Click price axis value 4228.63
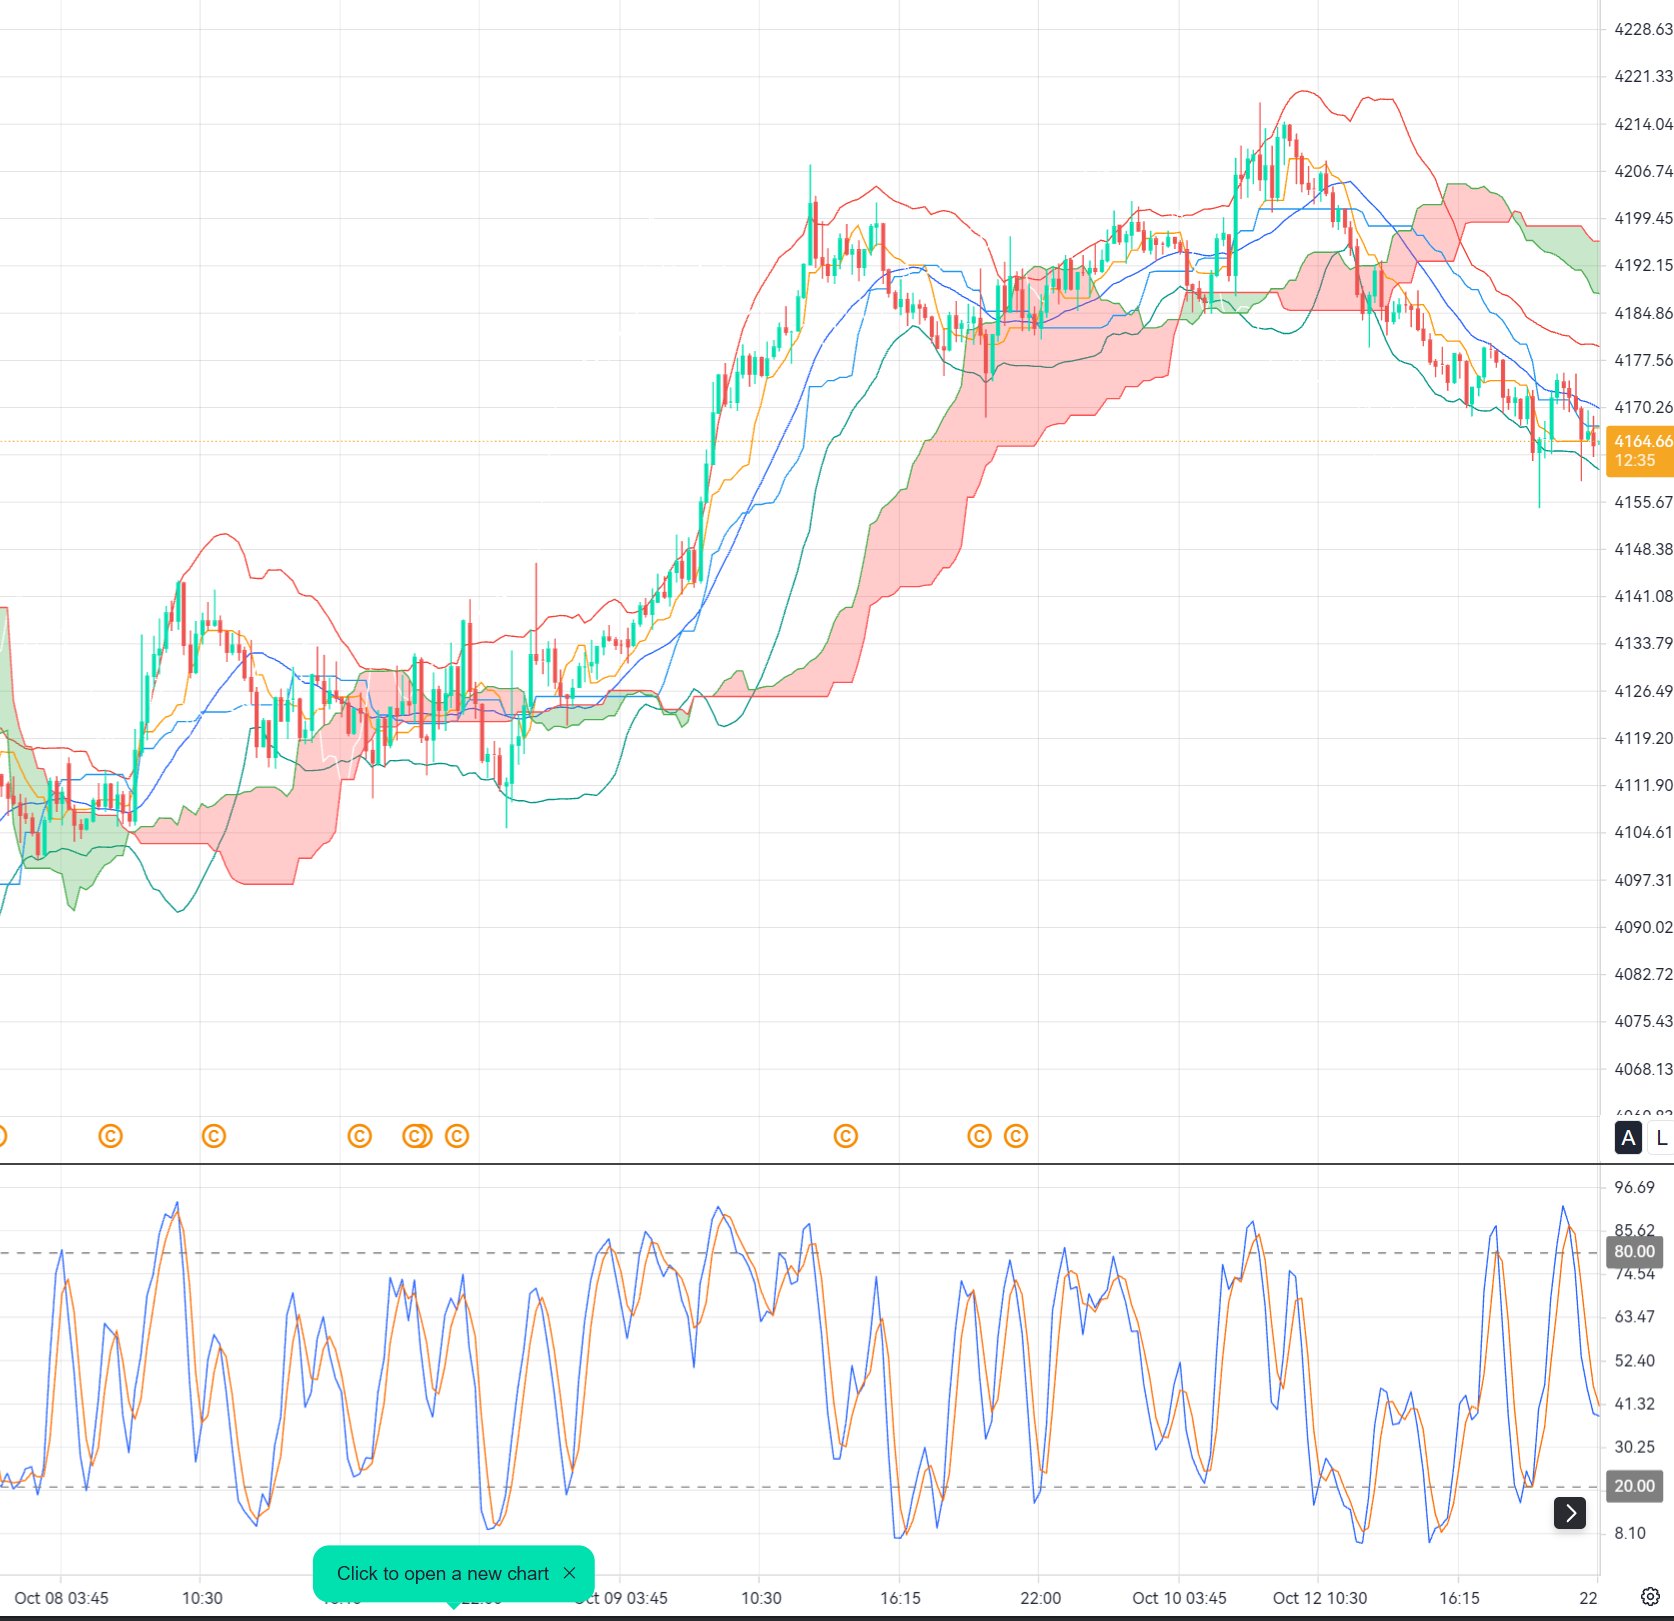1674x1621 pixels. point(1643,29)
